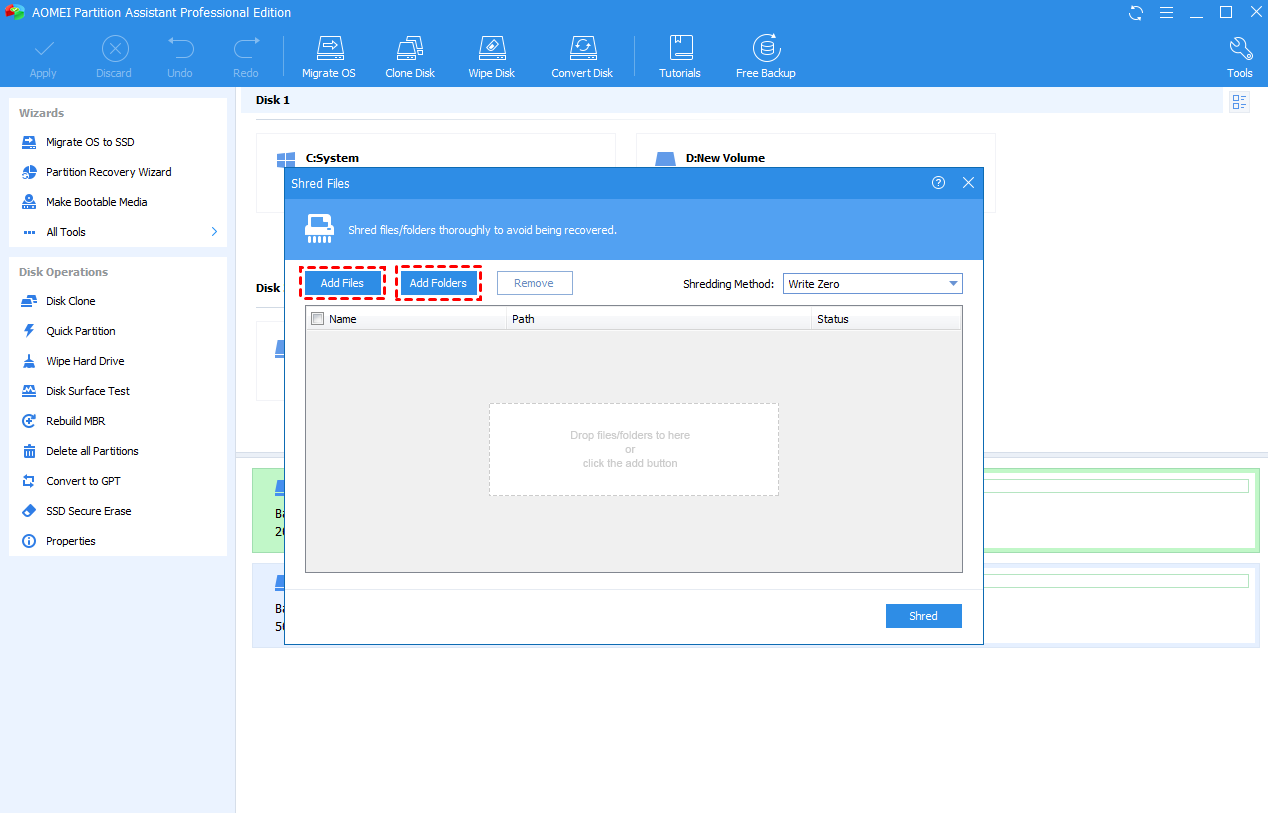The height and width of the screenshot is (813, 1268).
Task: Click the Add Folders button
Action: [438, 283]
